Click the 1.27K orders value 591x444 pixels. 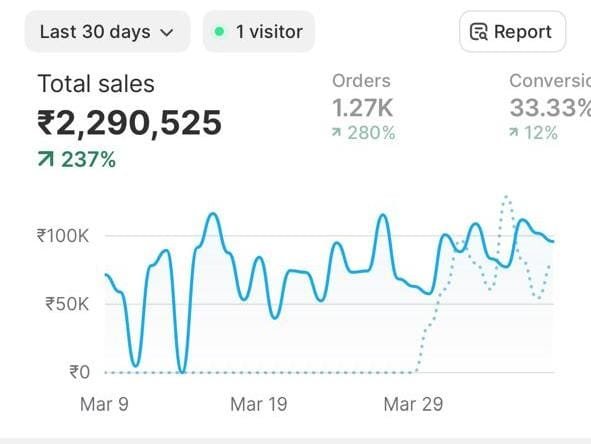click(362, 108)
